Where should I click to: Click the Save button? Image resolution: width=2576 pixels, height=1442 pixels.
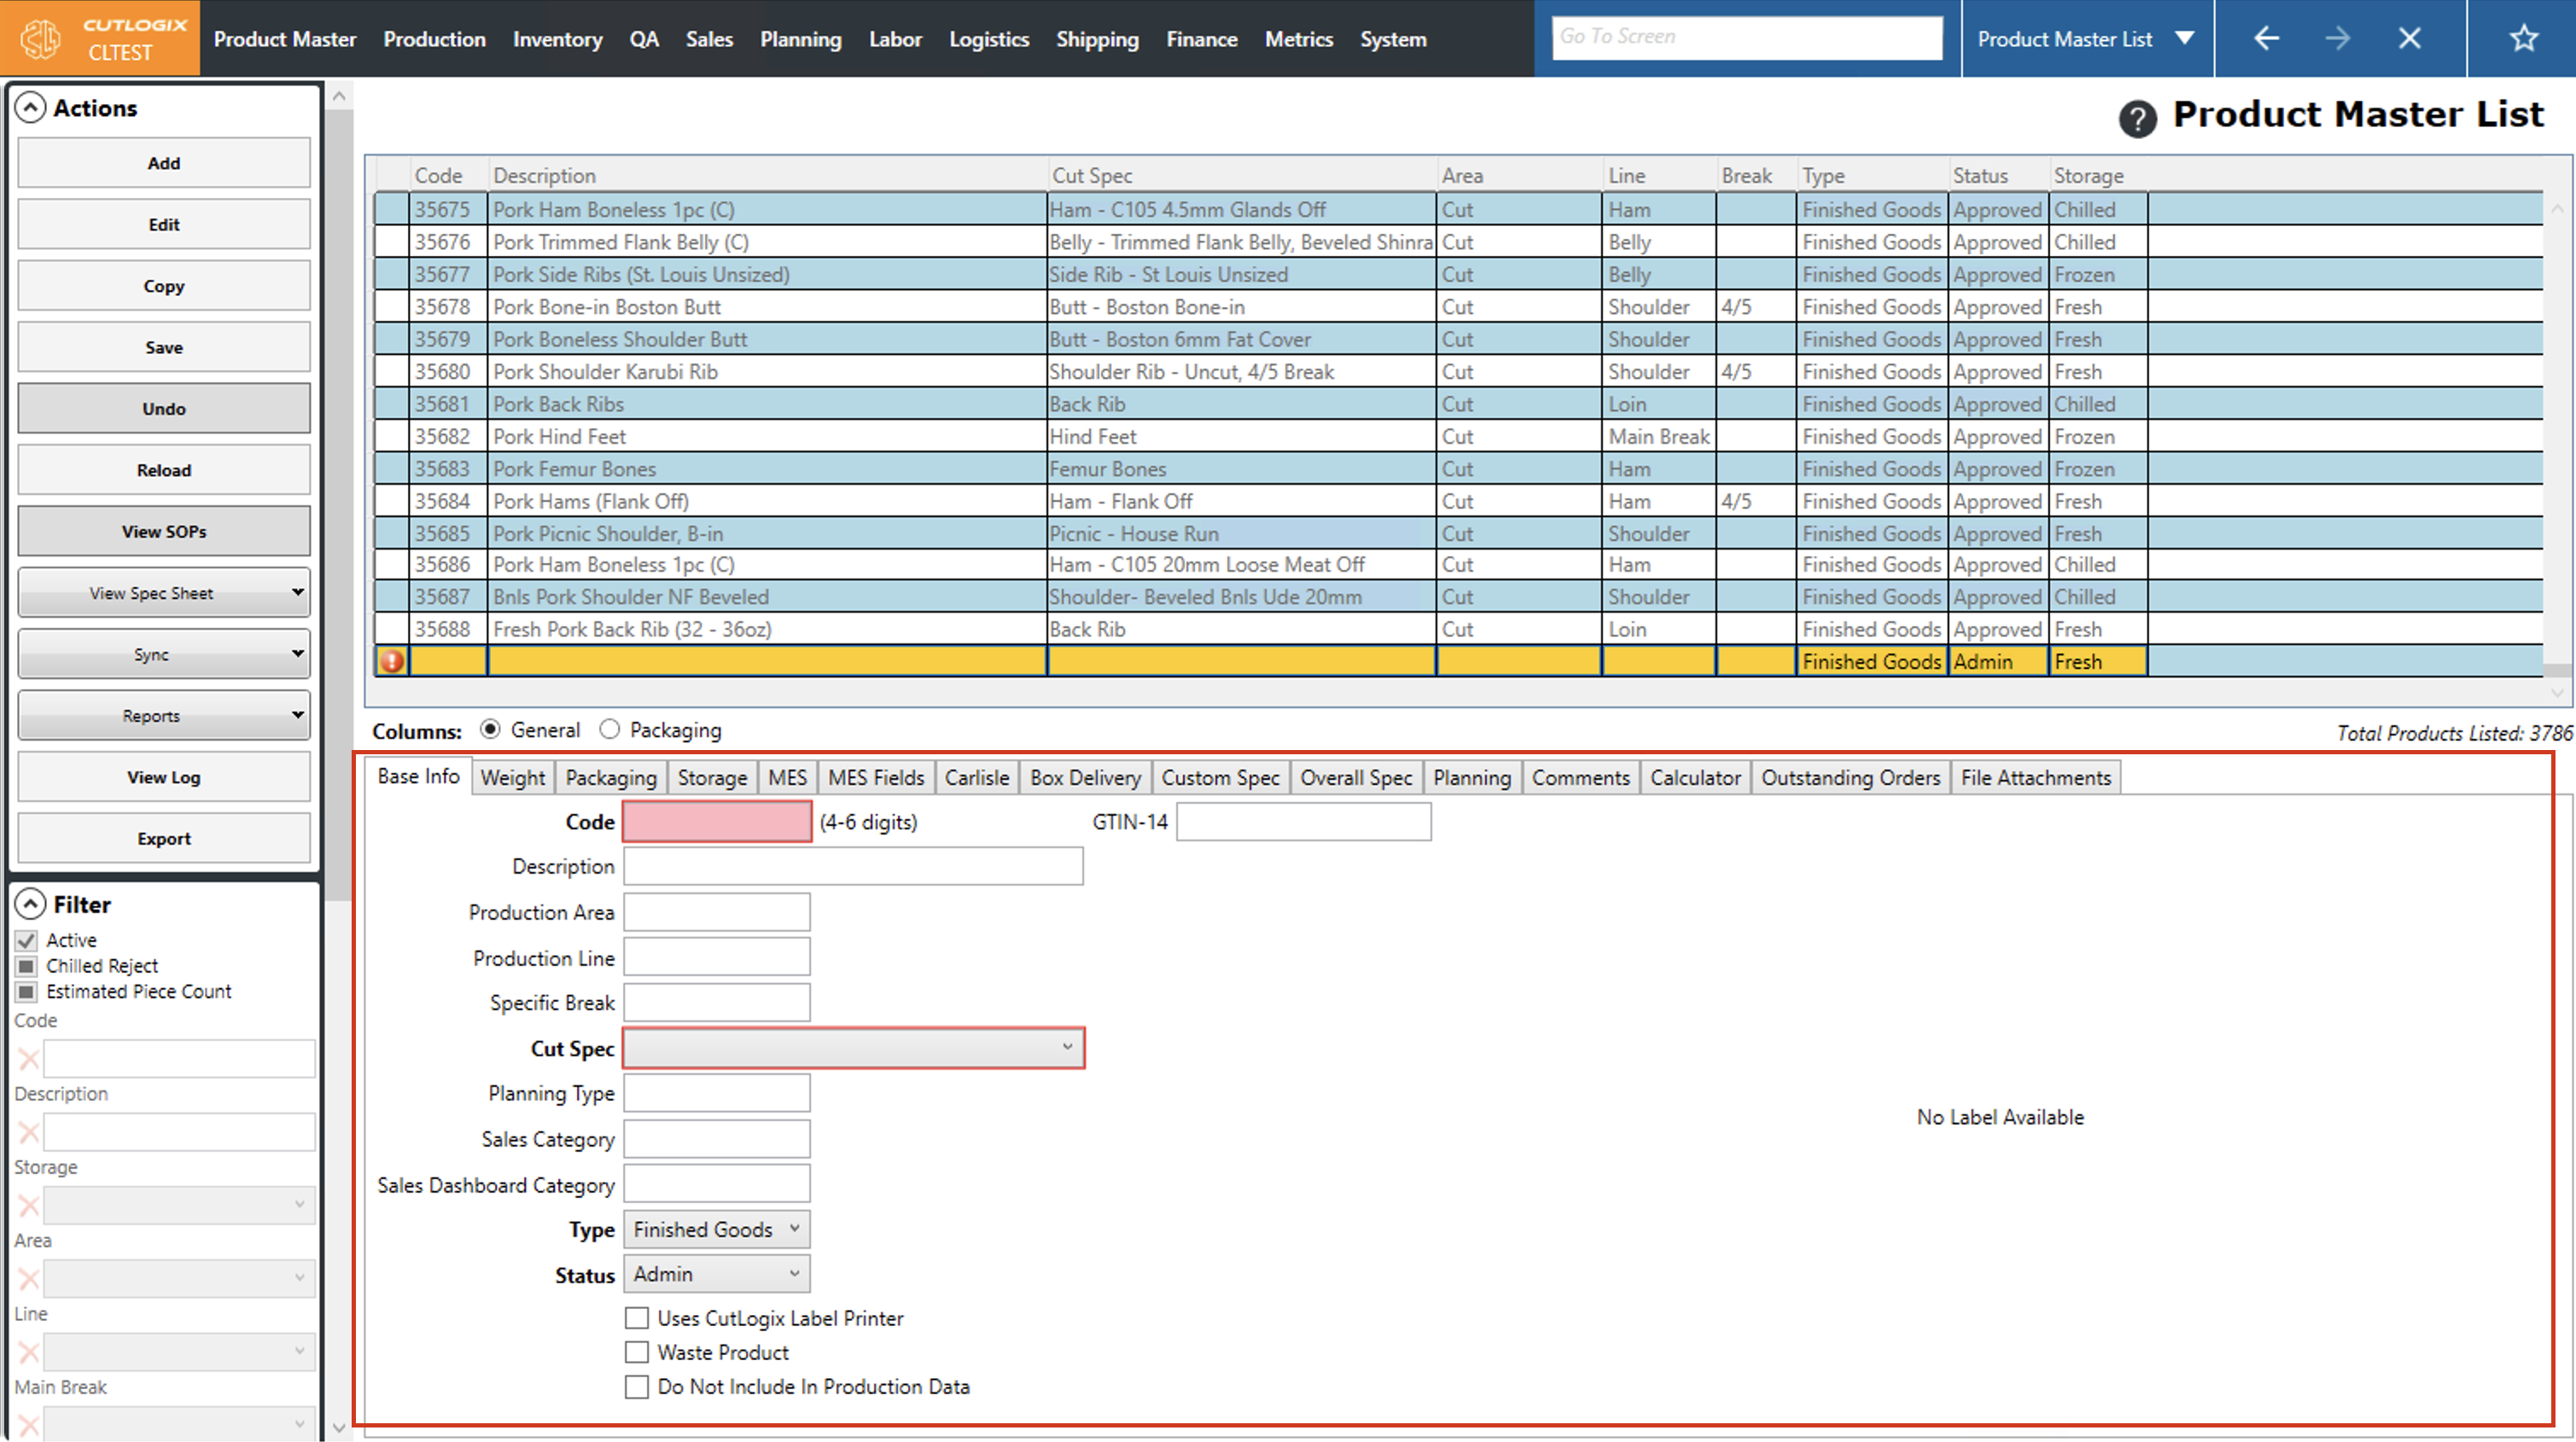tap(164, 347)
